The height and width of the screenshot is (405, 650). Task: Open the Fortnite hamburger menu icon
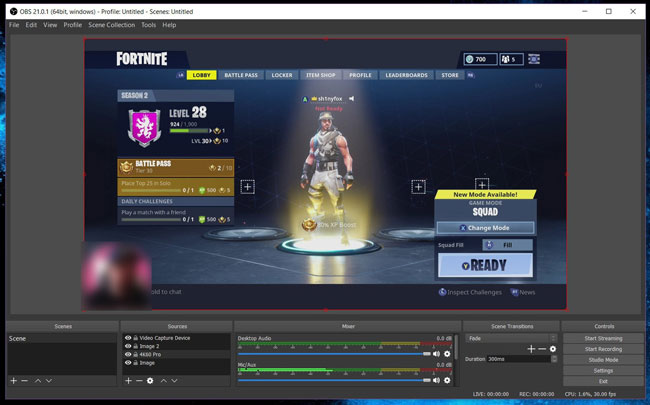(534, 59)
